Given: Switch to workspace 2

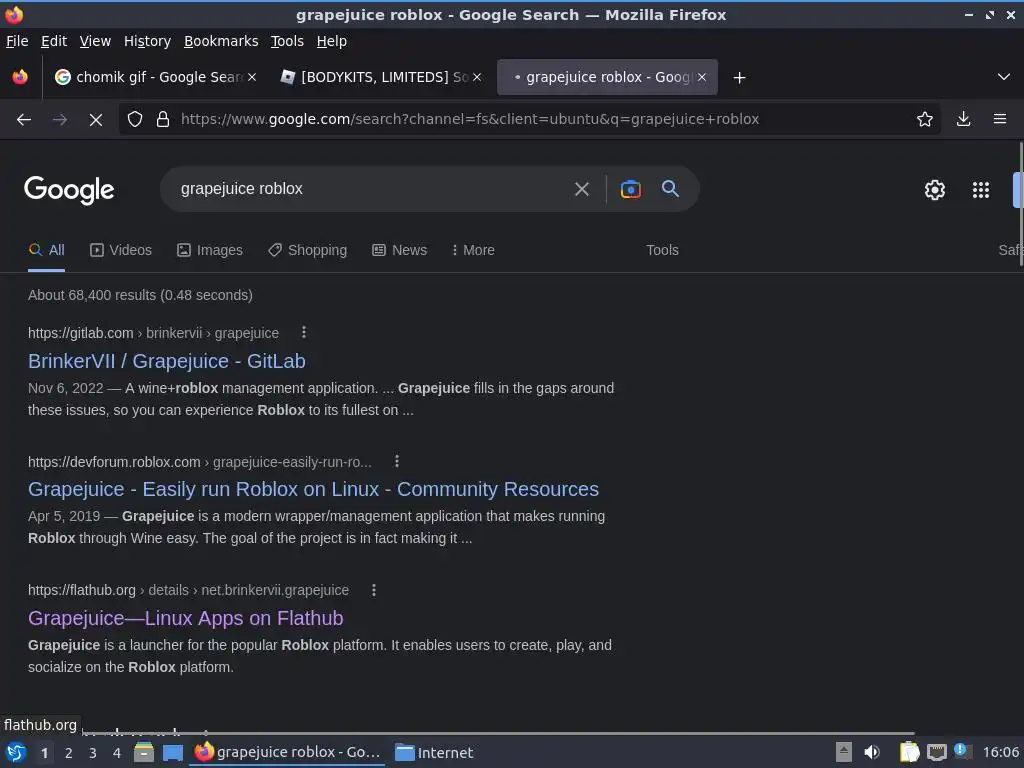Looking at the screenshot, I should tap(68, 753).
